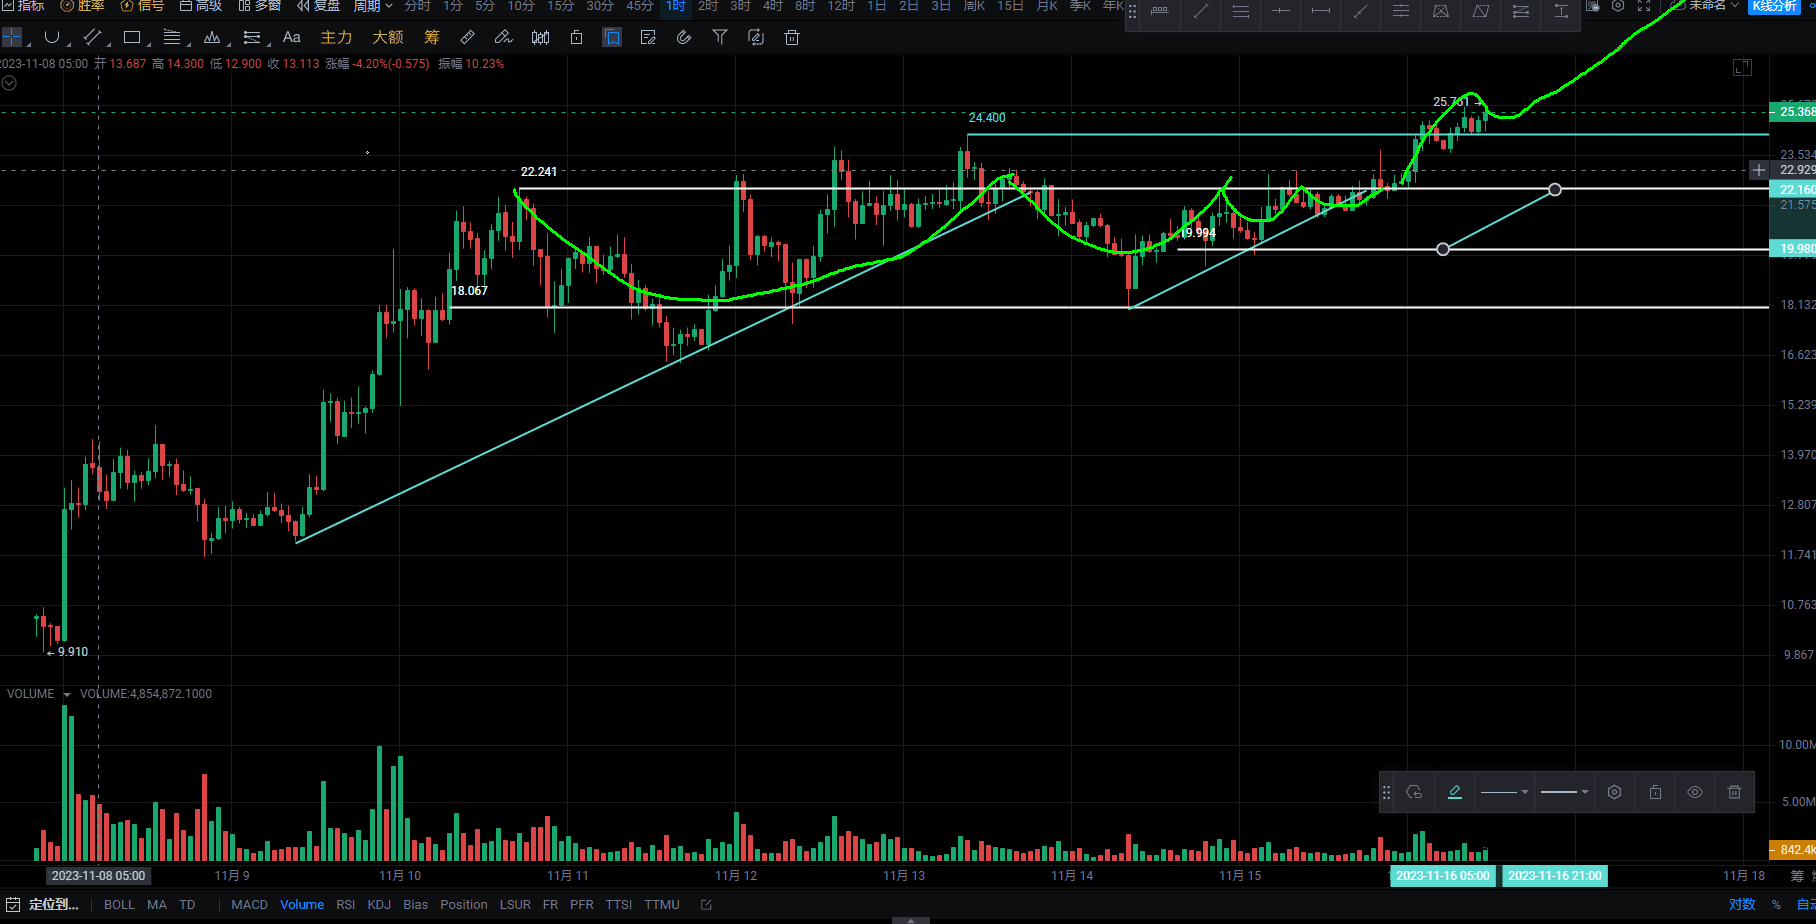The image size is (1816, 924).
Task: Switch to the 4时 timeframe
Action: (x=773, y=6)
